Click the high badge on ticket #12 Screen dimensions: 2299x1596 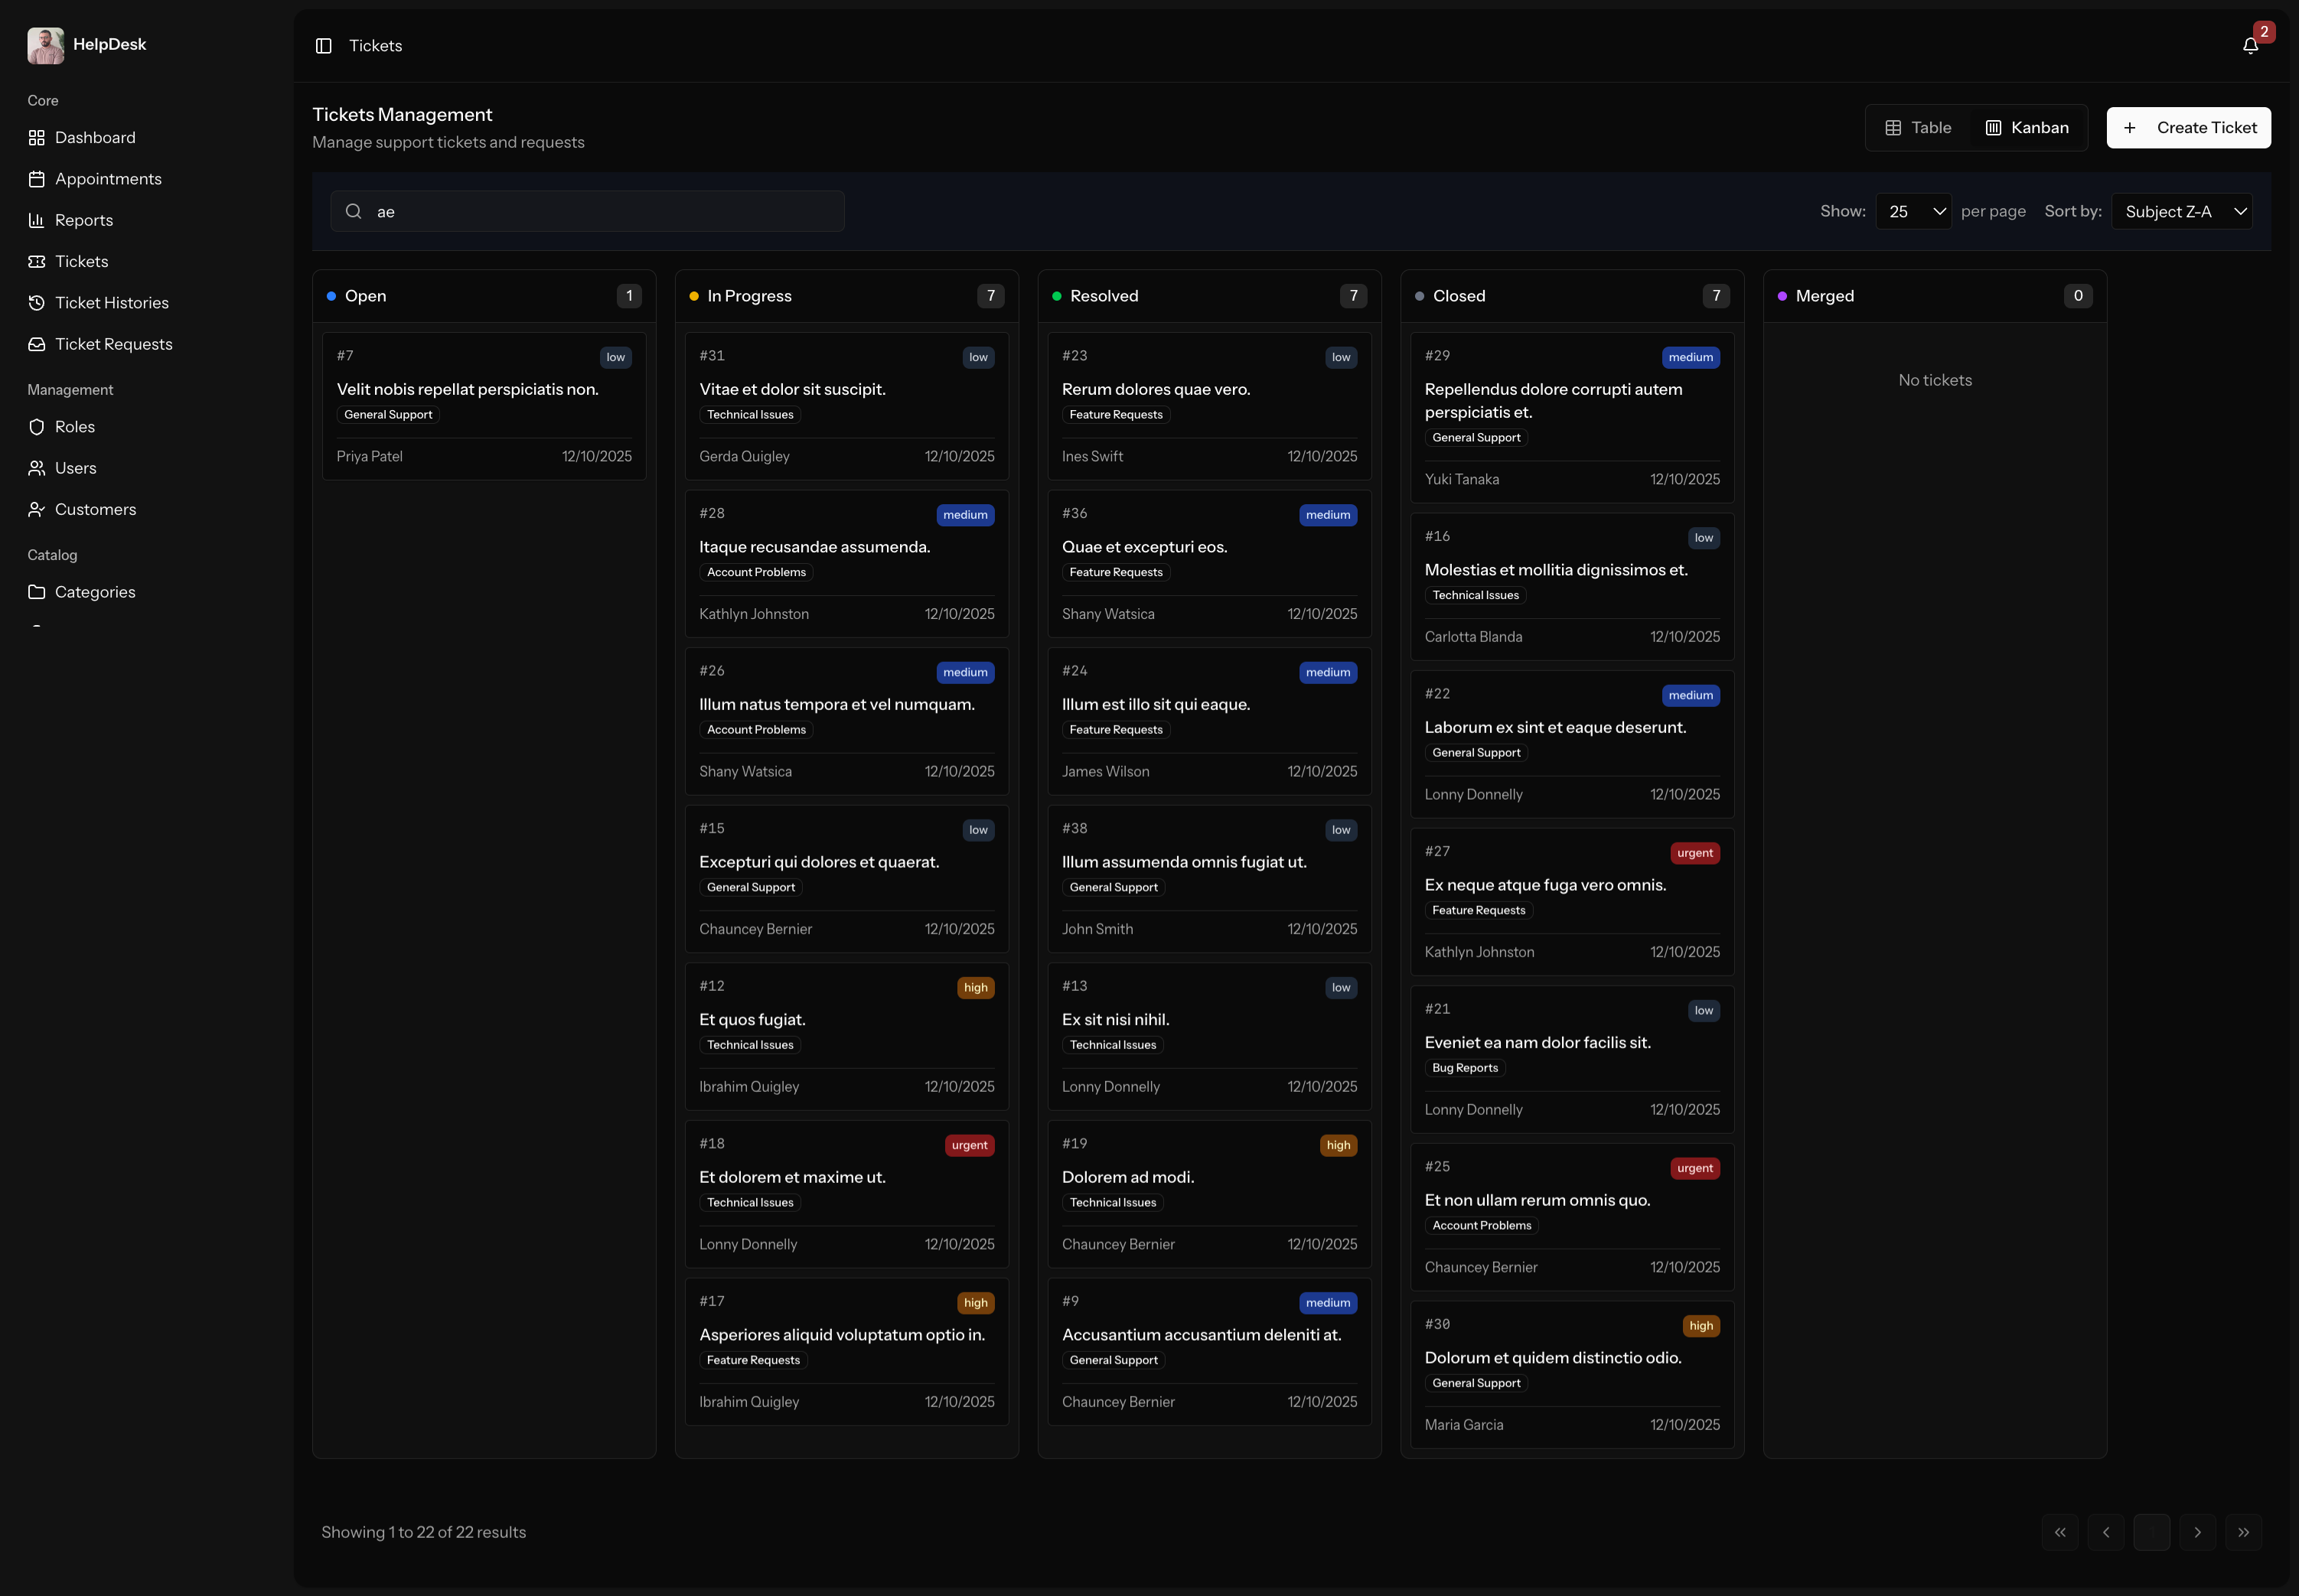coord(975,988)
